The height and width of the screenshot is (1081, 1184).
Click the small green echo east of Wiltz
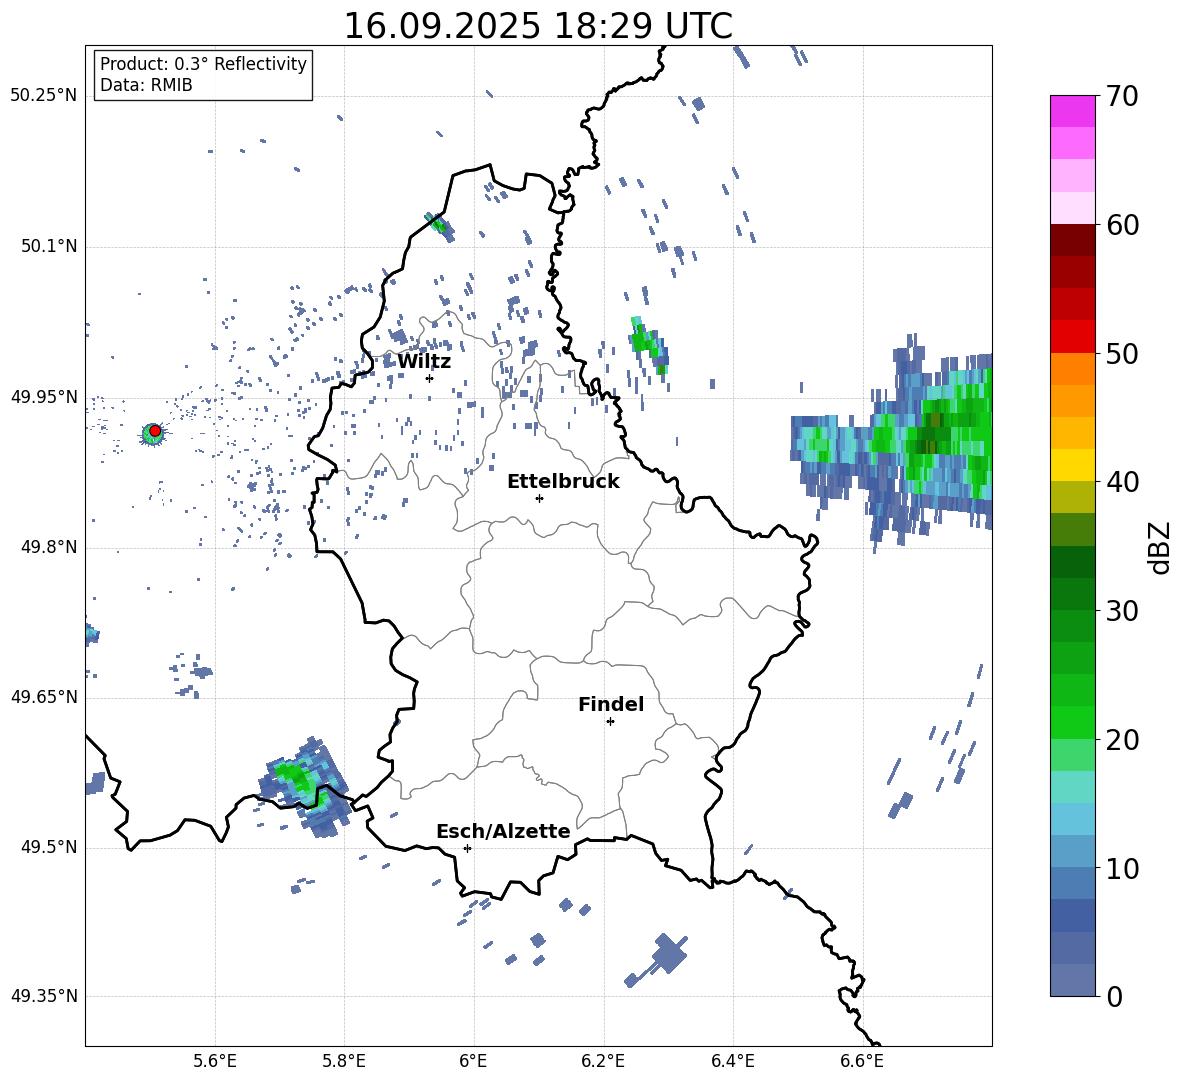[649, 345]
